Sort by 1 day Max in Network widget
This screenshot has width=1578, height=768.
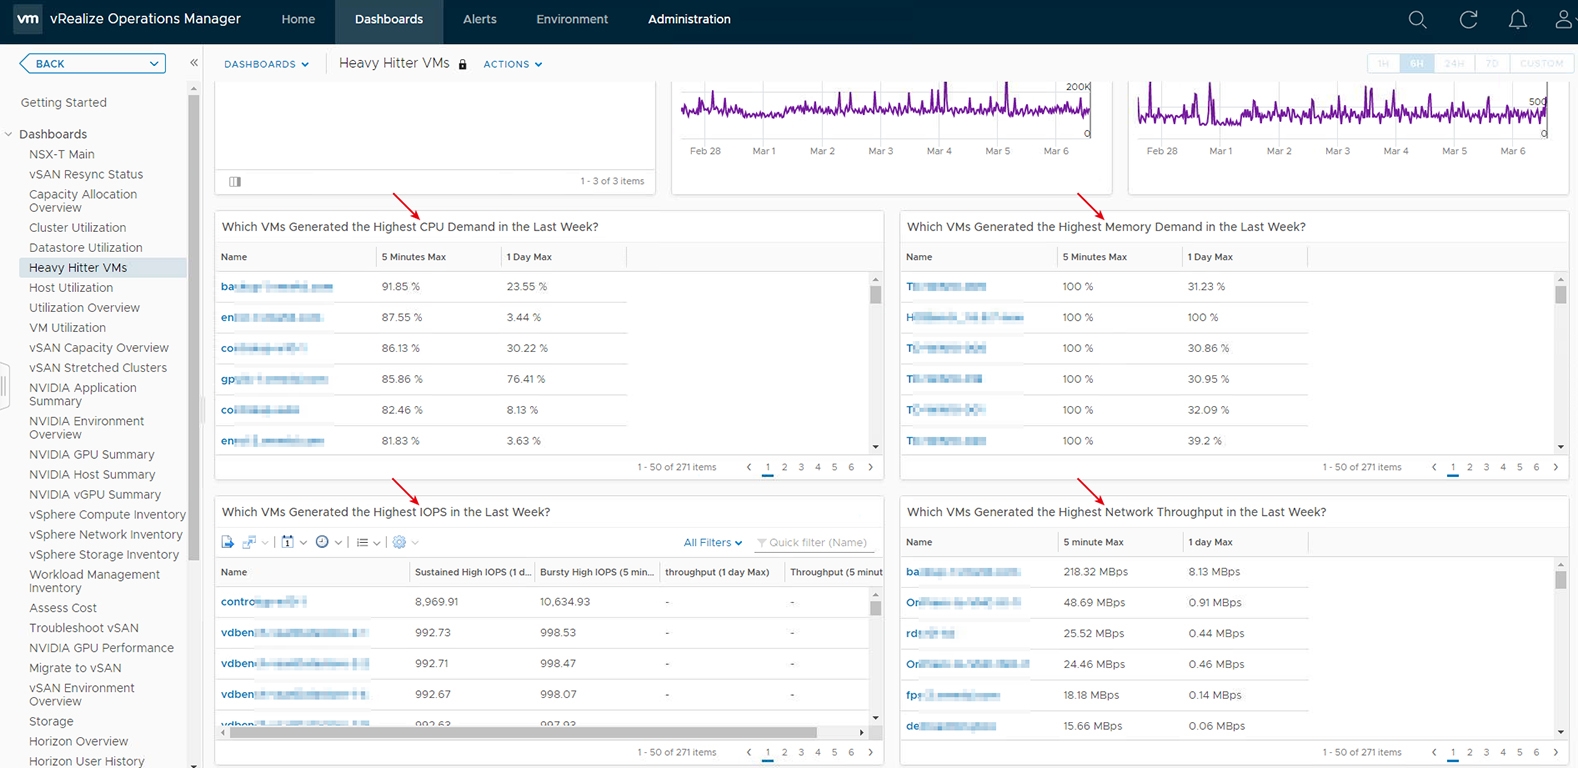tap(1210, 542)
